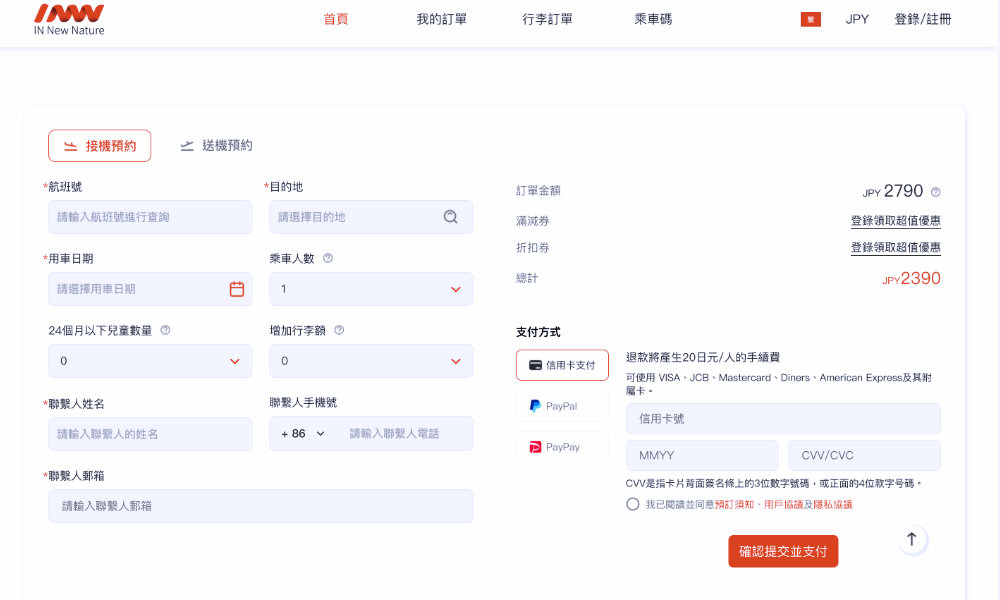Click the destination search magnifier icon
Viewport: 1000px width, 600px height.
coord(450,217)
